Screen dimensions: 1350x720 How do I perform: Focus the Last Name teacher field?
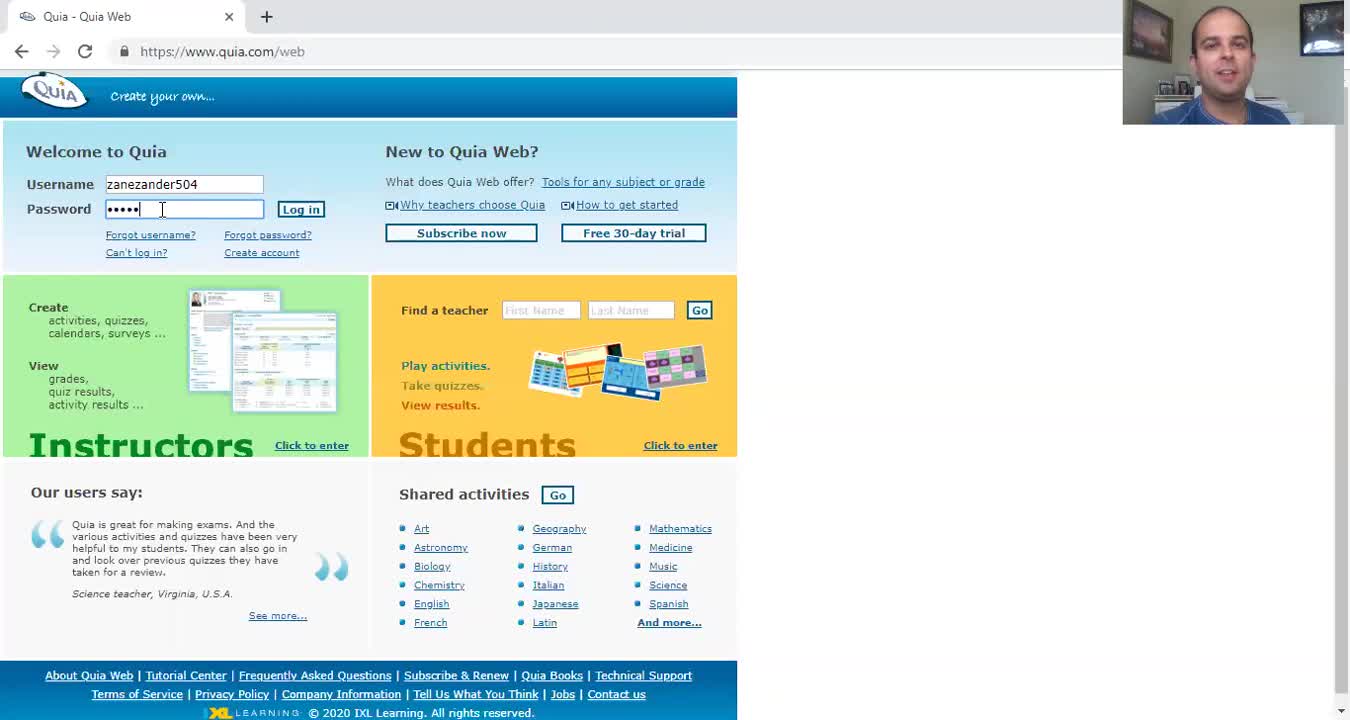pos(631,310)
